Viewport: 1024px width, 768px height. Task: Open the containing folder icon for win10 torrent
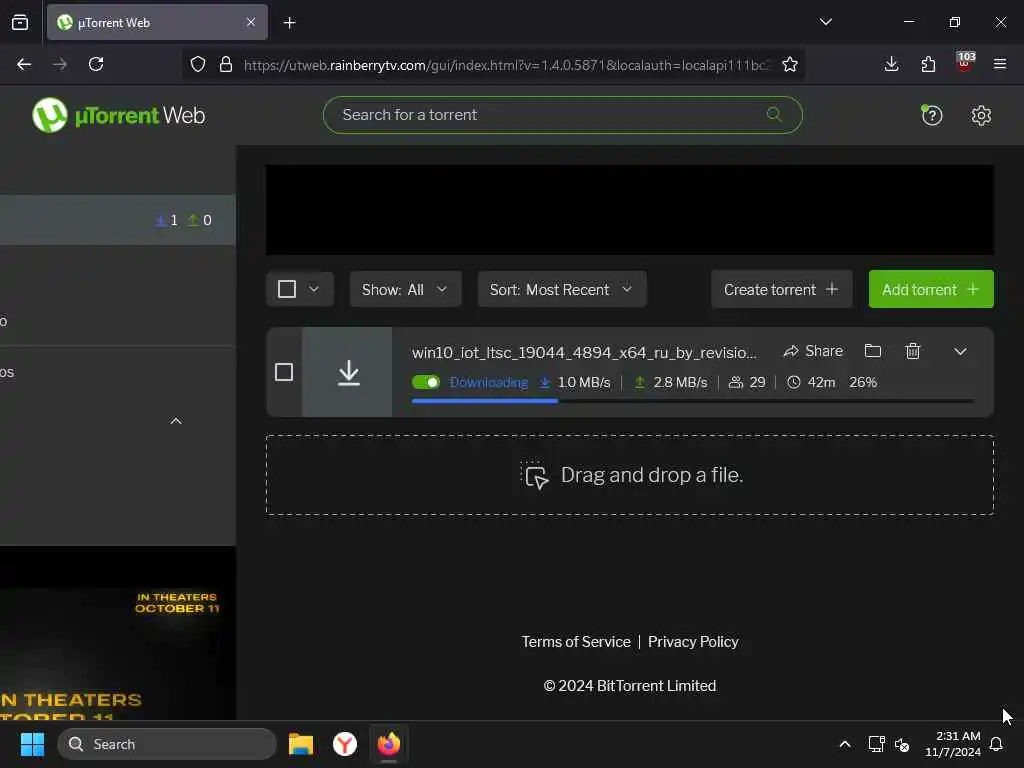(x=873, y=351)
